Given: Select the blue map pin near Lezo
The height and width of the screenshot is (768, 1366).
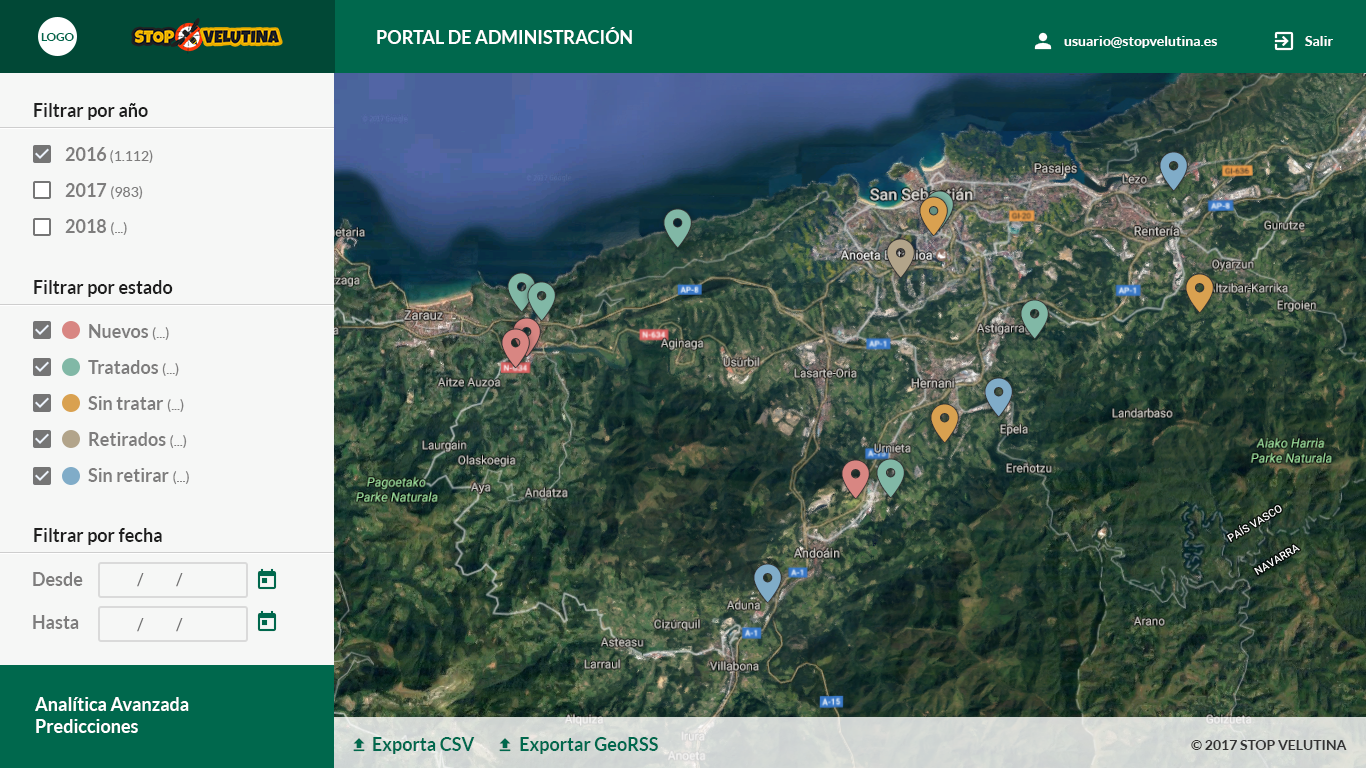Looking at the screenshot, I should click(1173, 170).
